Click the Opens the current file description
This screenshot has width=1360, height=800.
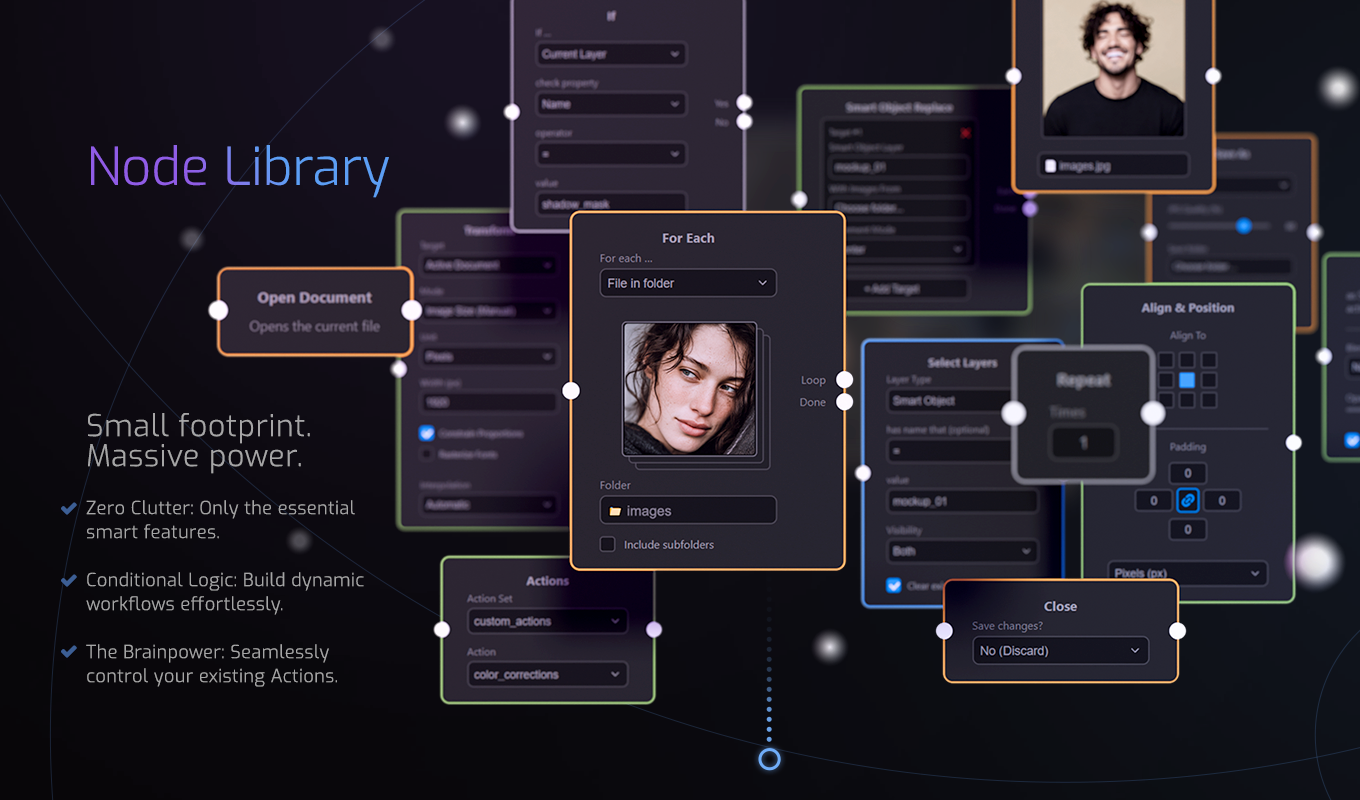315,326
